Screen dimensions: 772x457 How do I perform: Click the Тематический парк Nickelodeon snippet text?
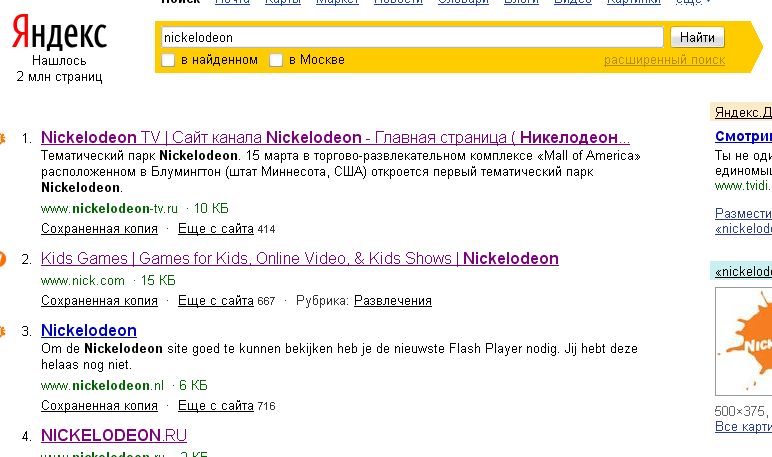click(x=341, y=171)
